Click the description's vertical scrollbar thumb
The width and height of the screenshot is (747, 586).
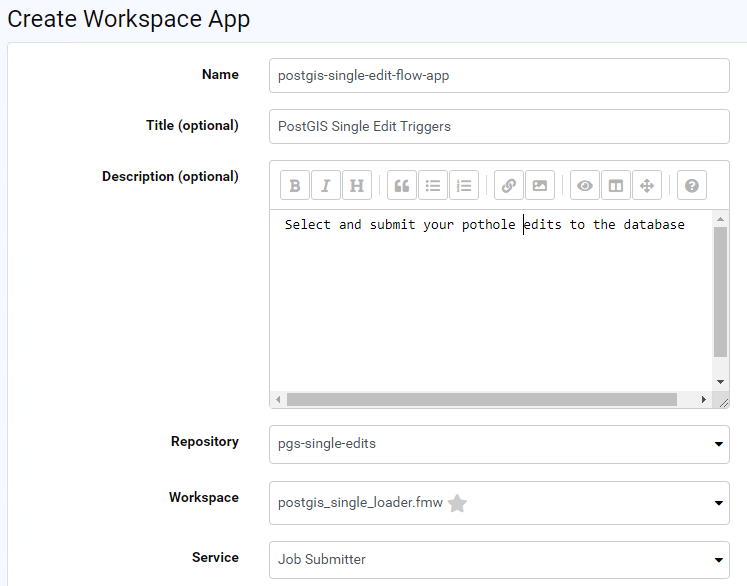(720, 292)
